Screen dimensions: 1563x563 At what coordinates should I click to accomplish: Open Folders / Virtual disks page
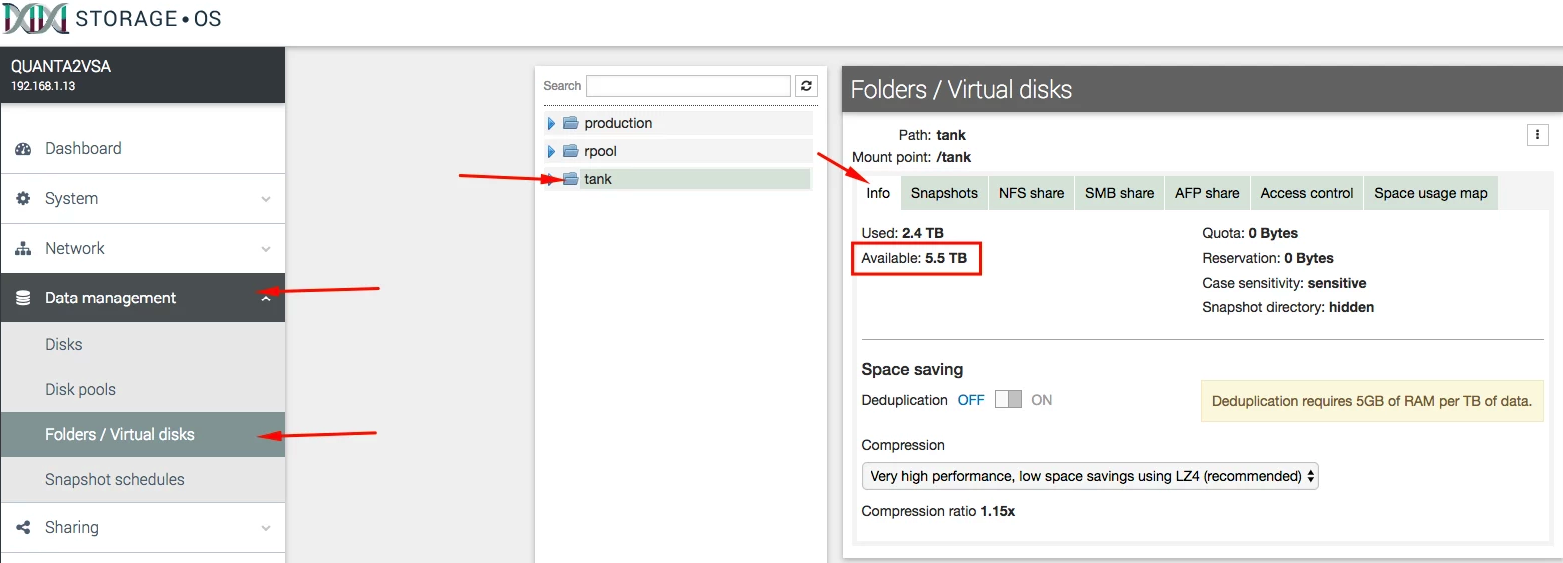[x=142, y=434]
